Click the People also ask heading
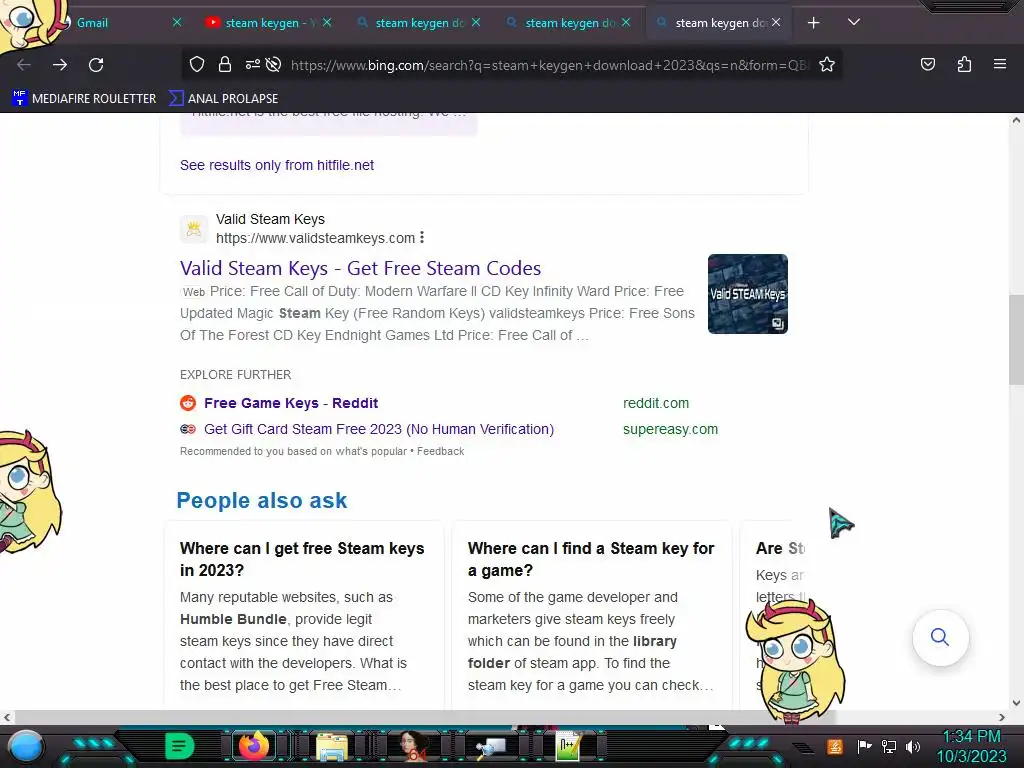 (261, 501)
